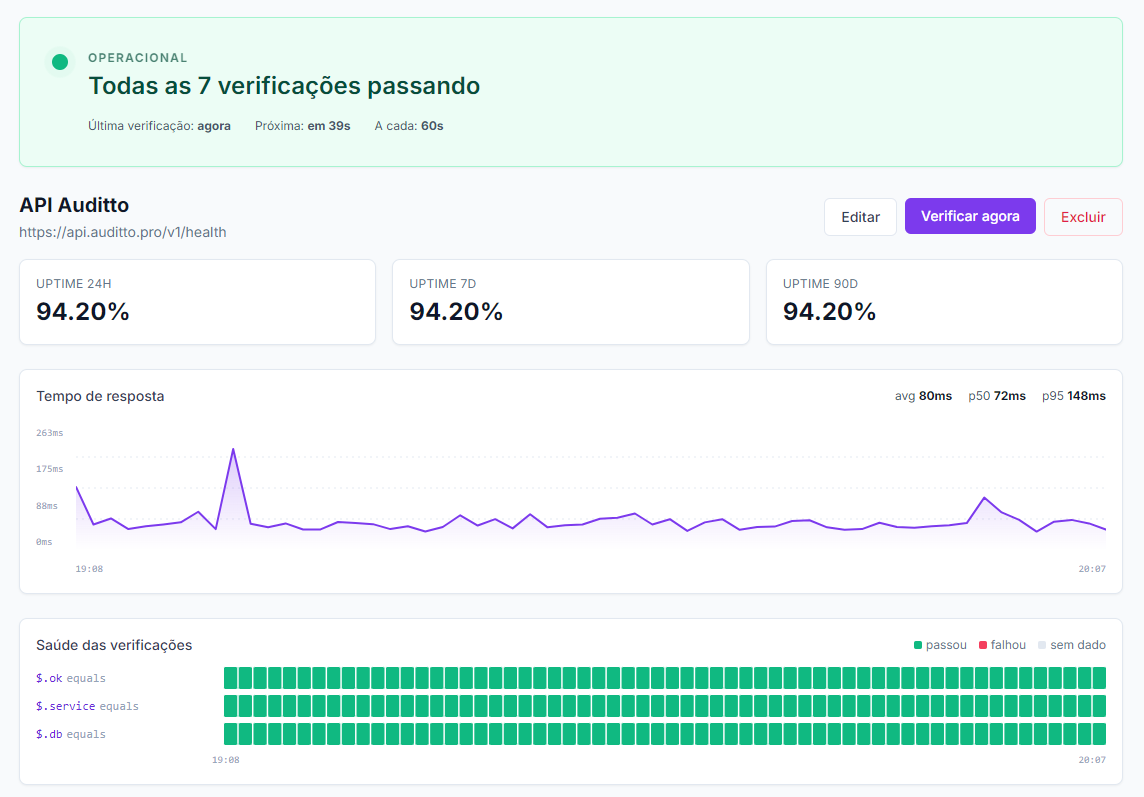Select the API Auditto heading
The height and width of the screenshot is (797, 1144).
click(x=74, y=205)
